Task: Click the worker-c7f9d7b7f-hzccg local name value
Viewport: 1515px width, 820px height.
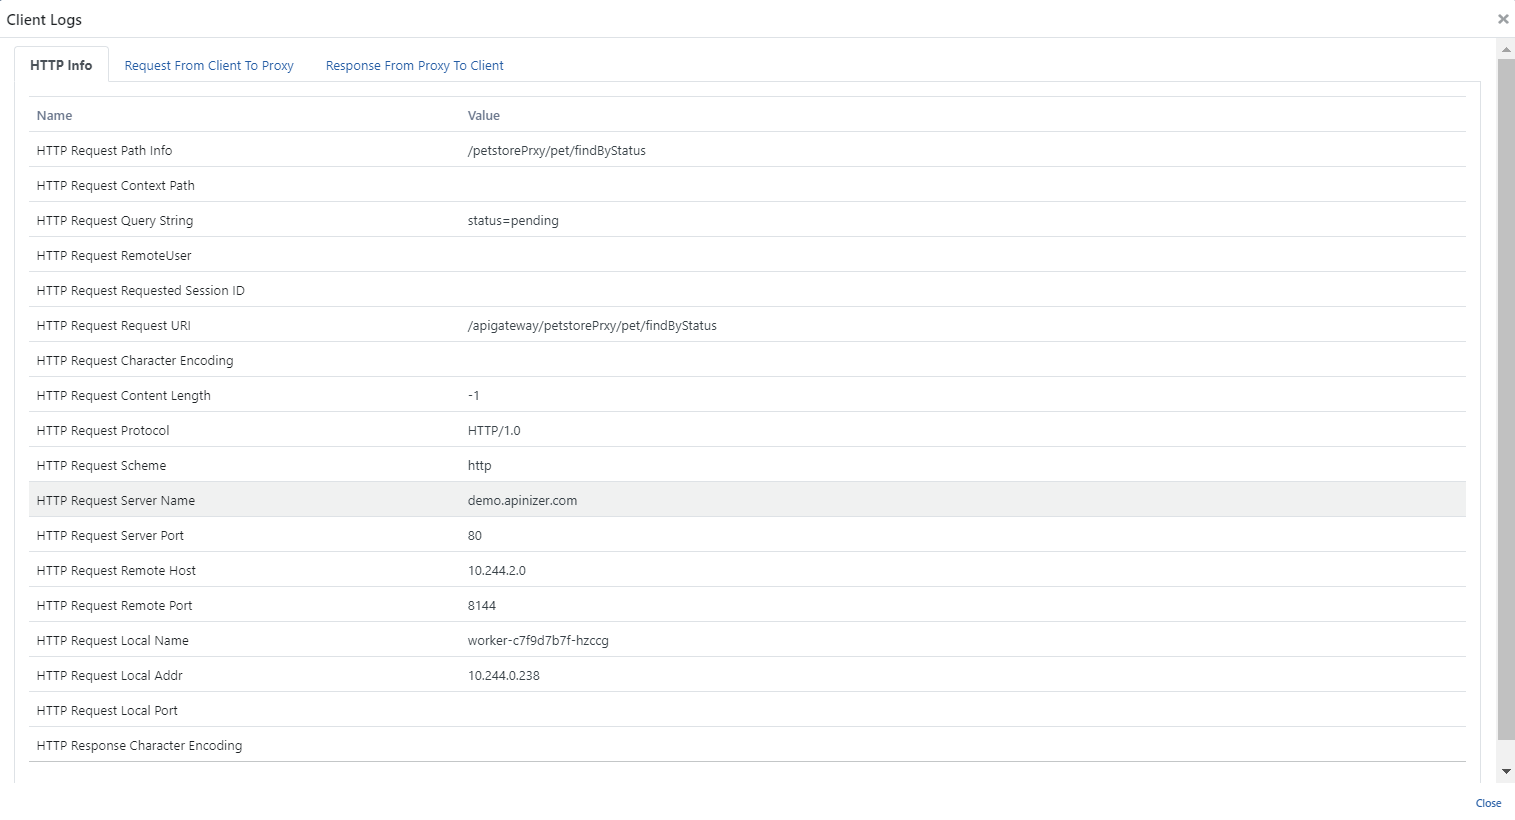Action: point(538,640)
